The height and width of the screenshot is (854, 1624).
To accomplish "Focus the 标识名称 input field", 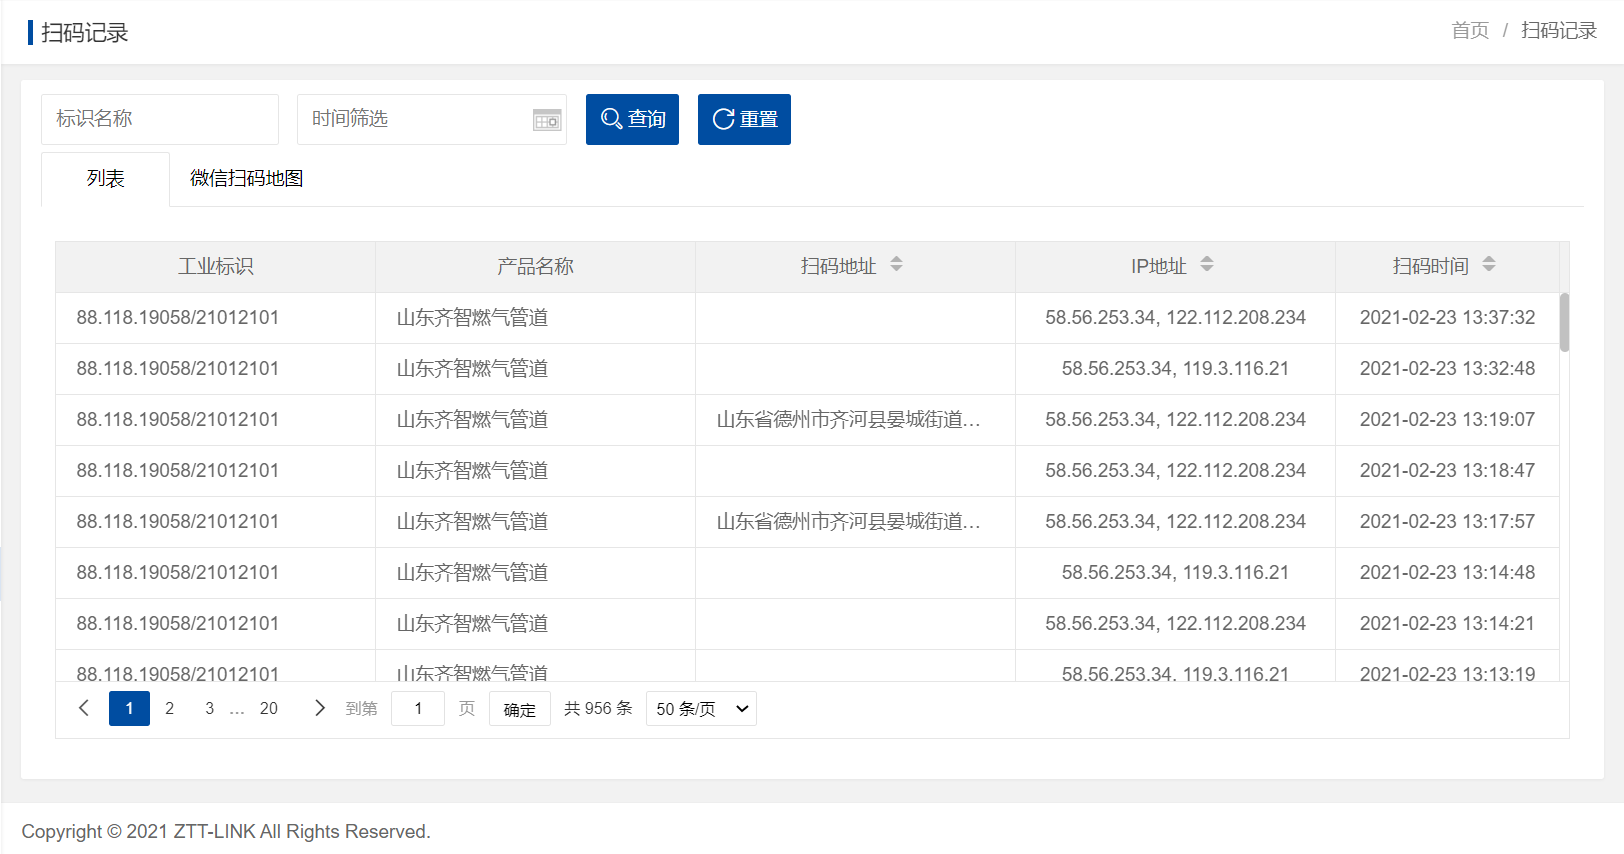I will click(x=160, y=119).
